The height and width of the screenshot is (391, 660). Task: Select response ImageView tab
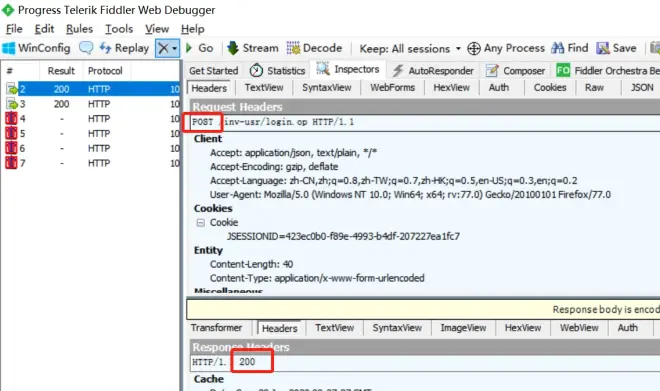click(x=463, y=328)
